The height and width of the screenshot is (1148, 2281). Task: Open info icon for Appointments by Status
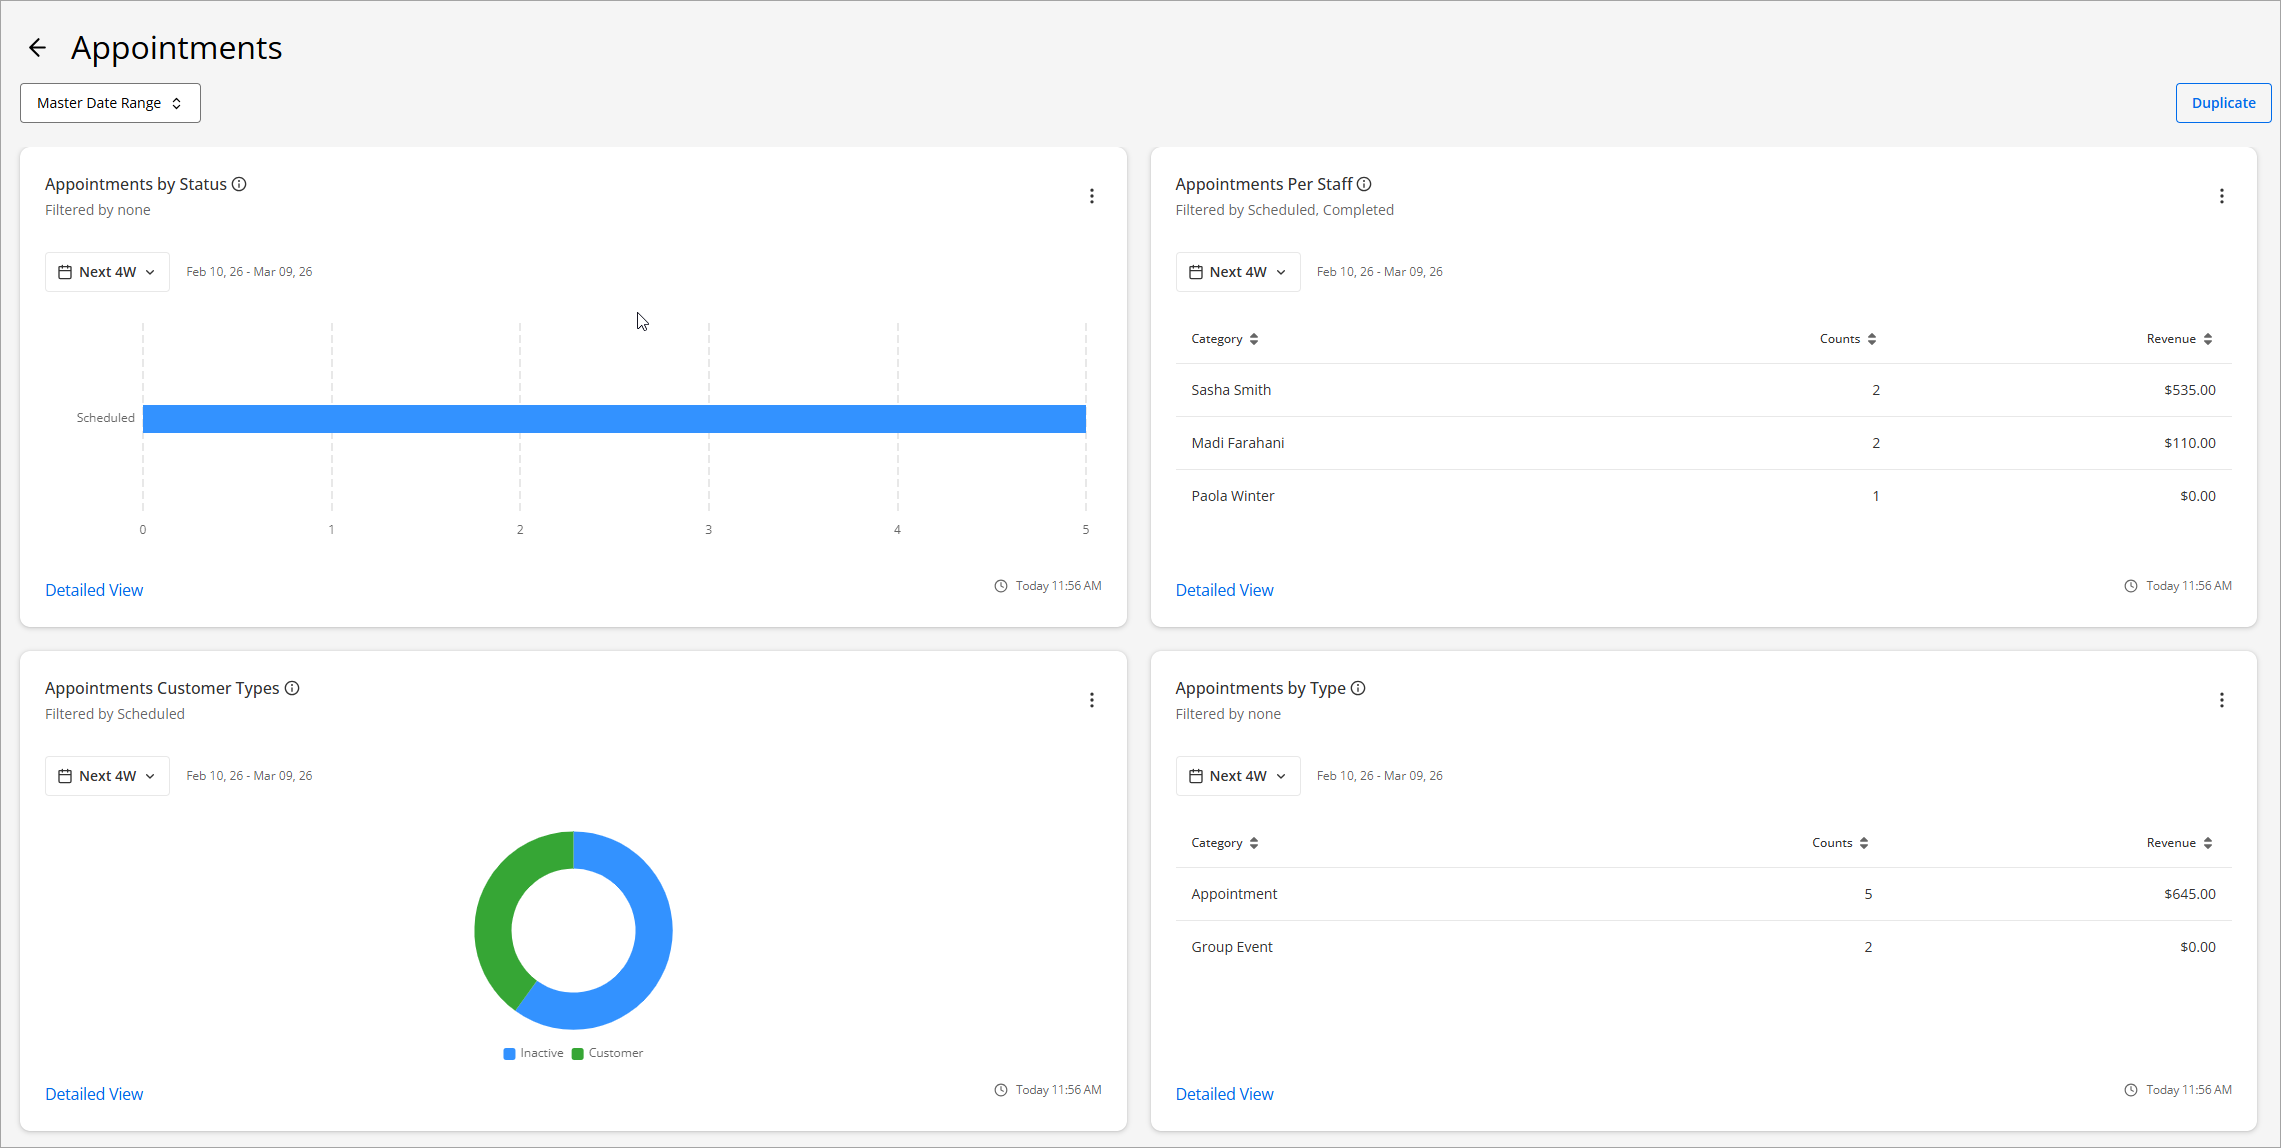(239, 184)
